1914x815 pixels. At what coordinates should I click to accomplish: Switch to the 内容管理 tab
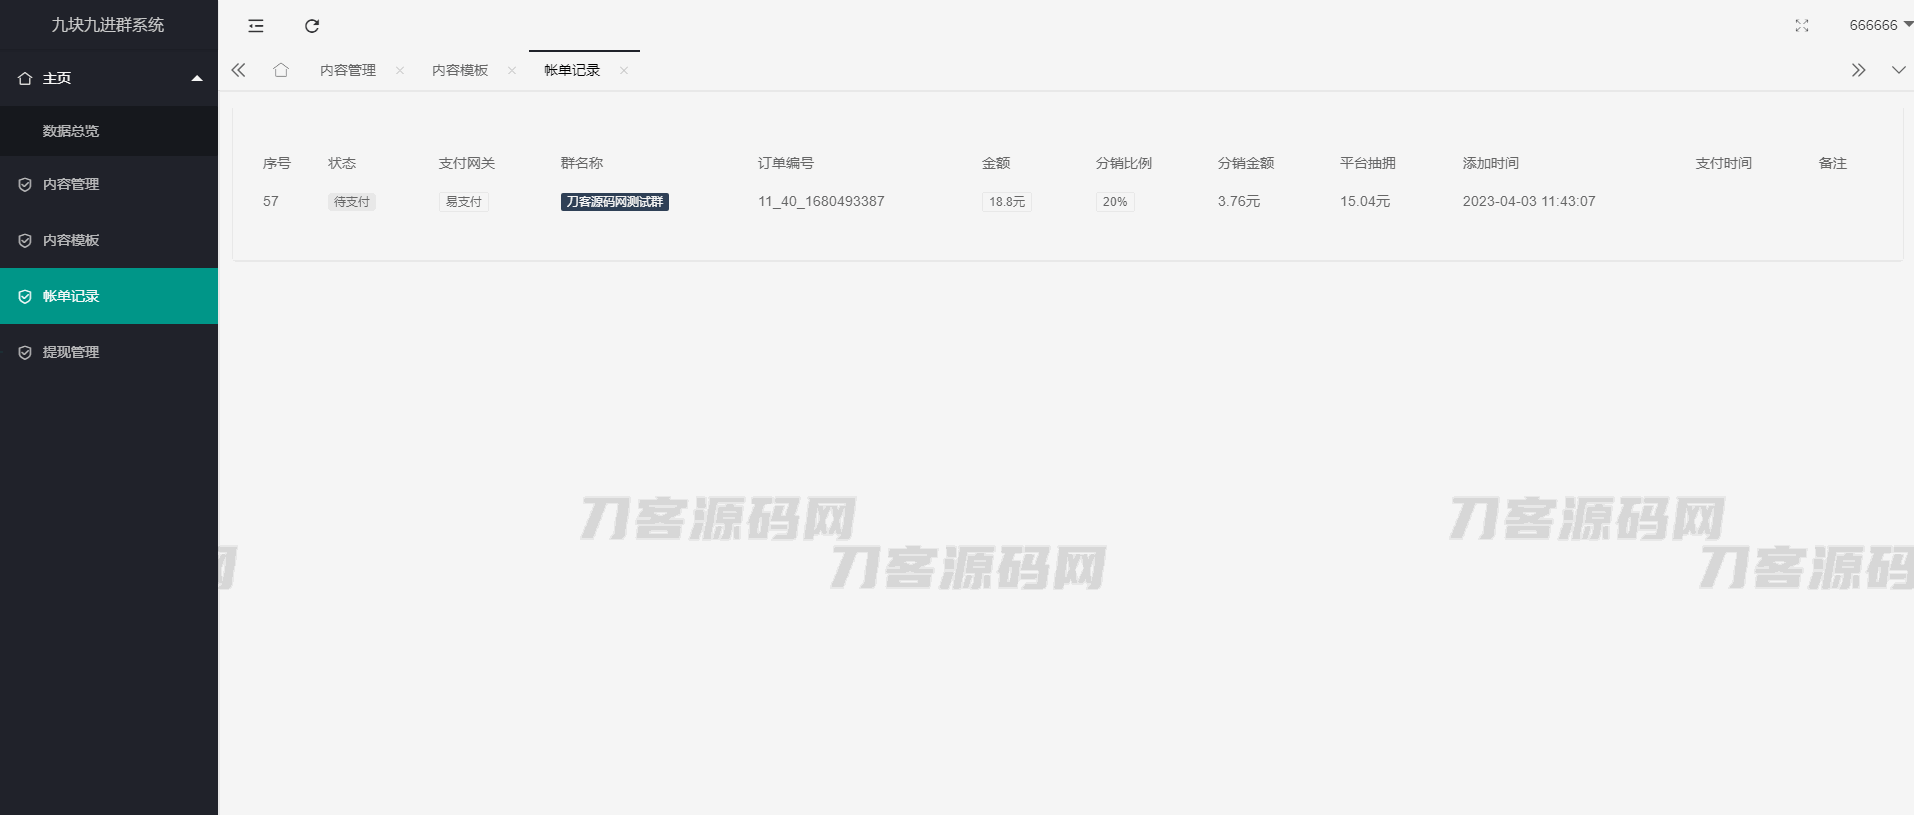coord(348,70)
